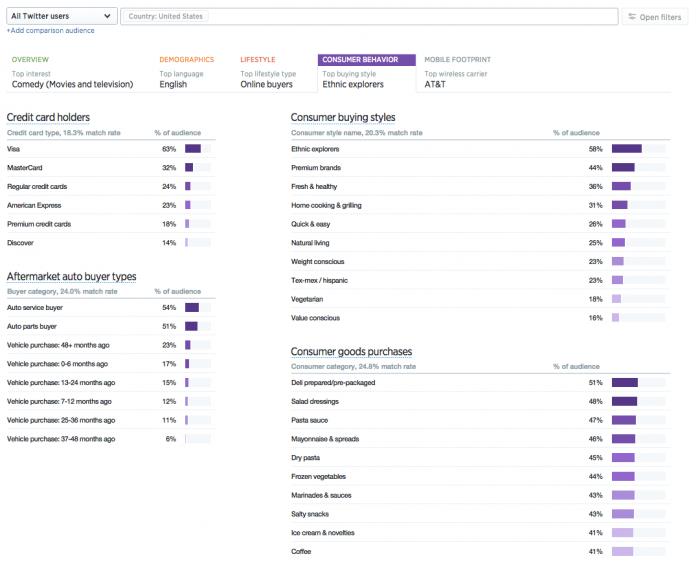Click the Visa percentage bar
This screenshot has height=576, width=700.
click(193, 149)
